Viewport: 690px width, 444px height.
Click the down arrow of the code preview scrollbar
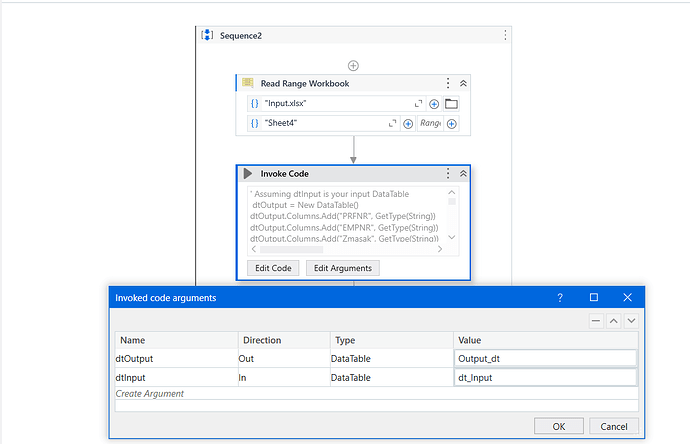click(x=451, y=237)
